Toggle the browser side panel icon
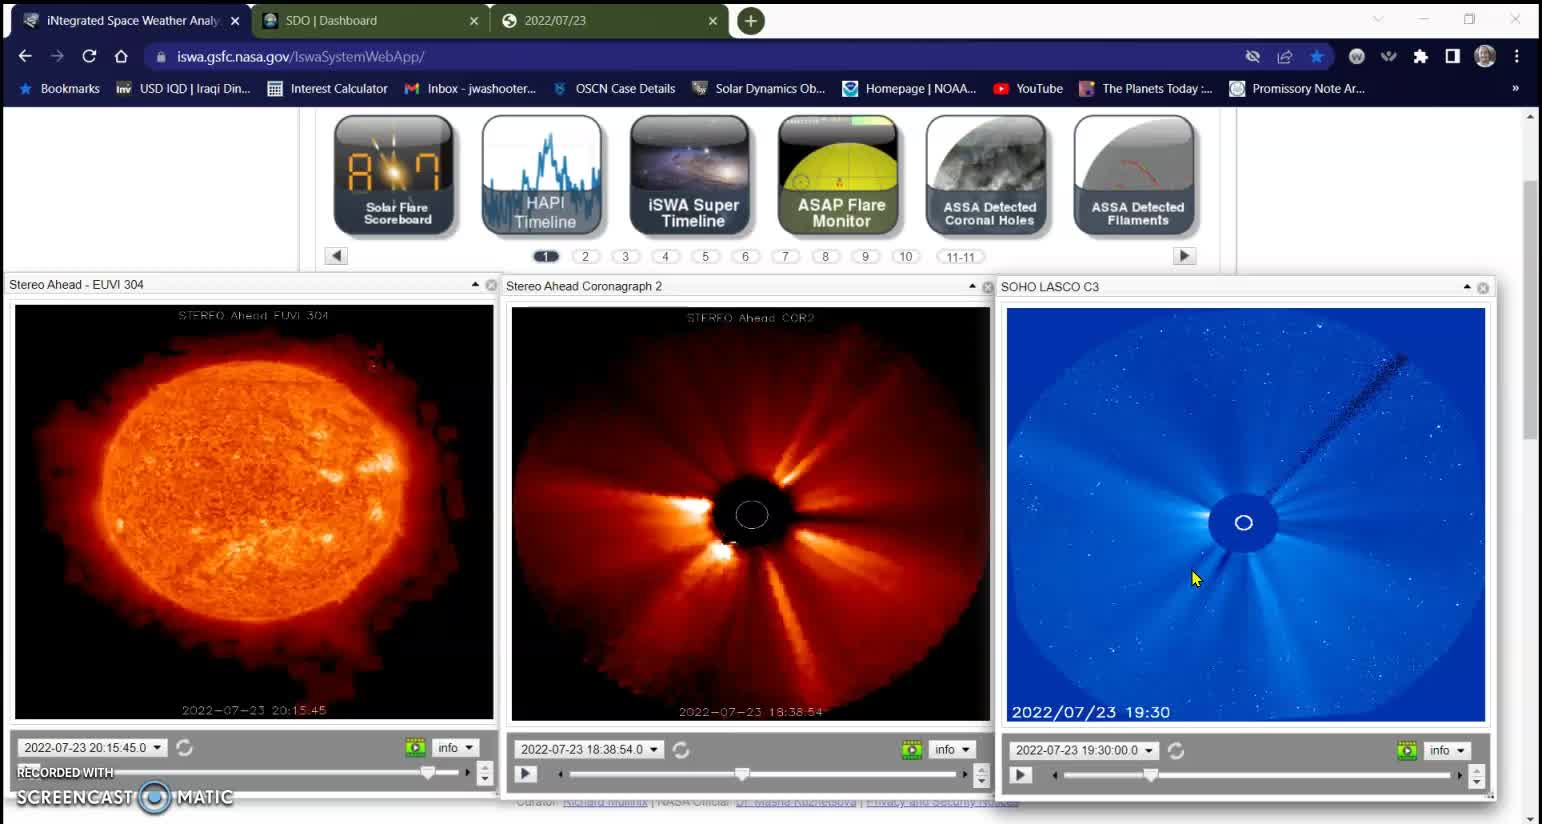The width and height of the screenshot is (1542, 824). [x=1452, y=57]
